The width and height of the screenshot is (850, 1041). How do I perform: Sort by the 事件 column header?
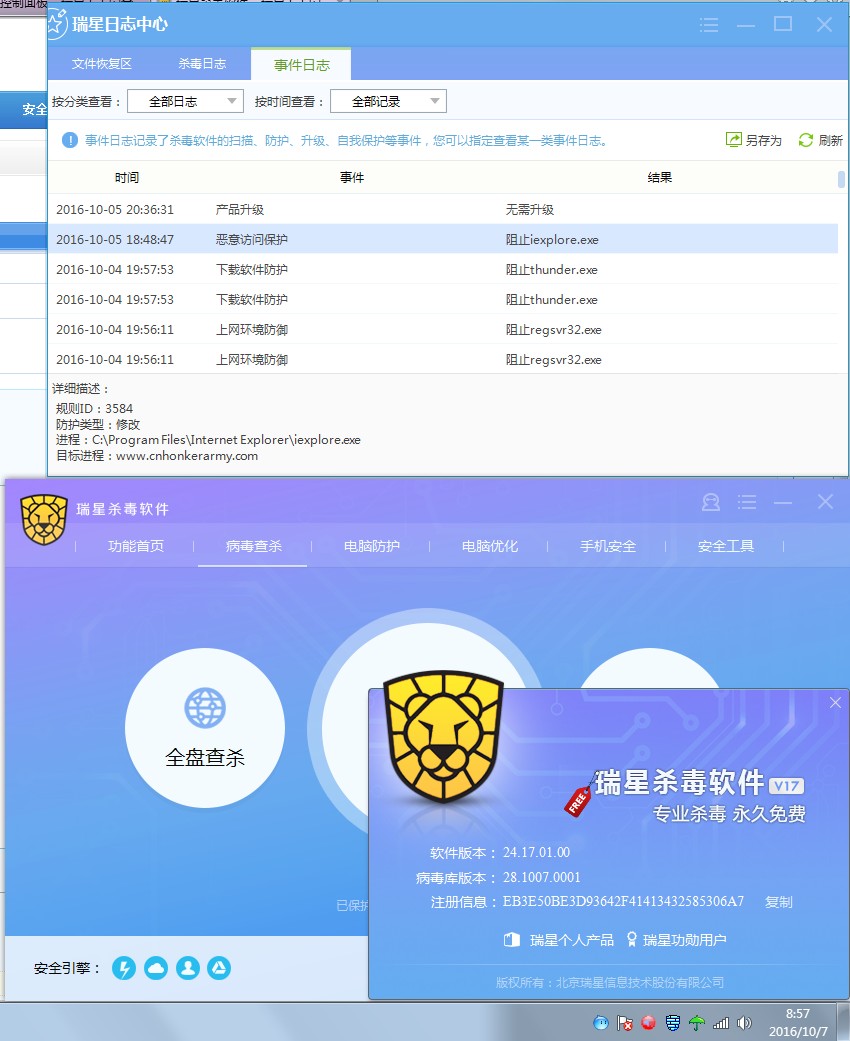(352, 177)
